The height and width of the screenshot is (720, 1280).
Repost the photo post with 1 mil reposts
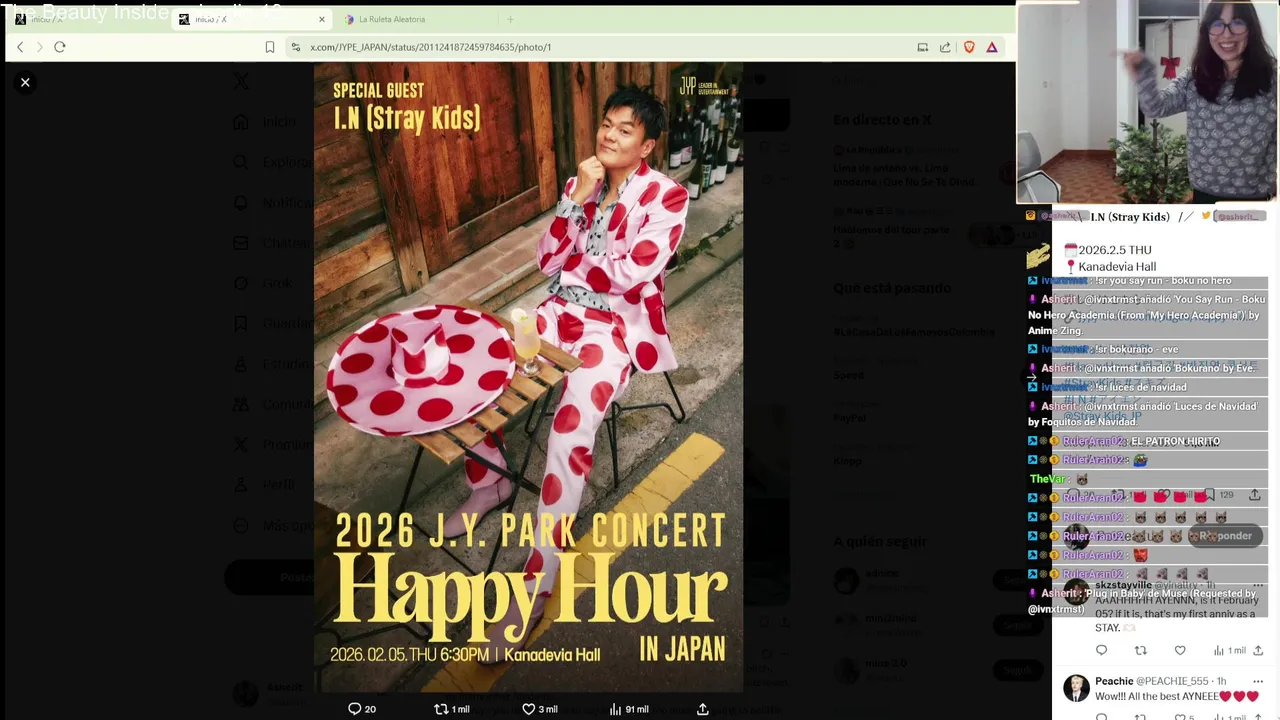[451, 709]
